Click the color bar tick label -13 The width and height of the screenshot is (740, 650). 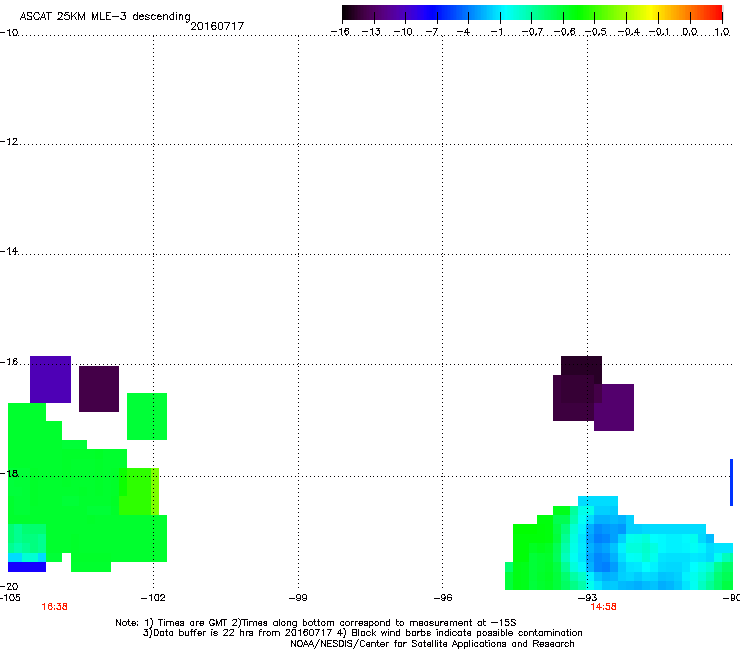[x=371, y=32]
